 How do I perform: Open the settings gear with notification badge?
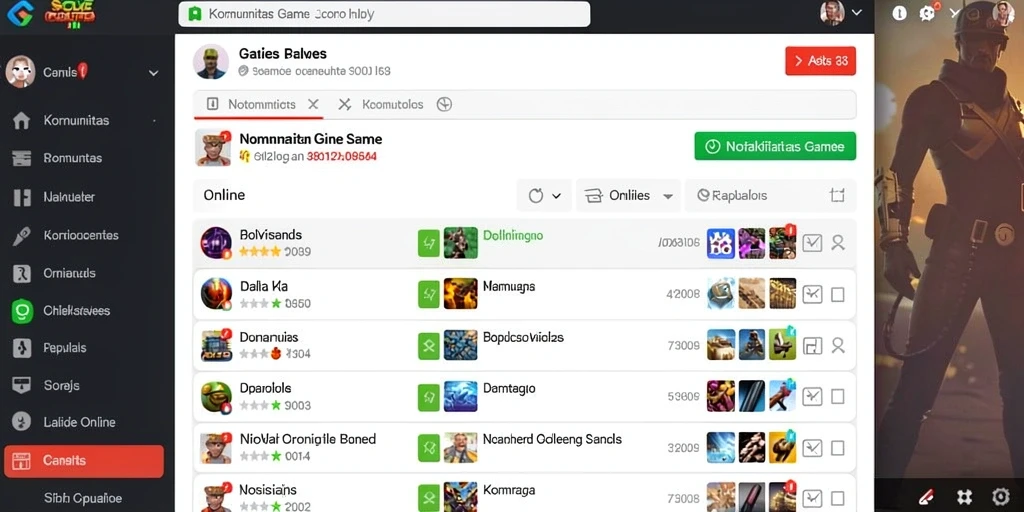927,12
